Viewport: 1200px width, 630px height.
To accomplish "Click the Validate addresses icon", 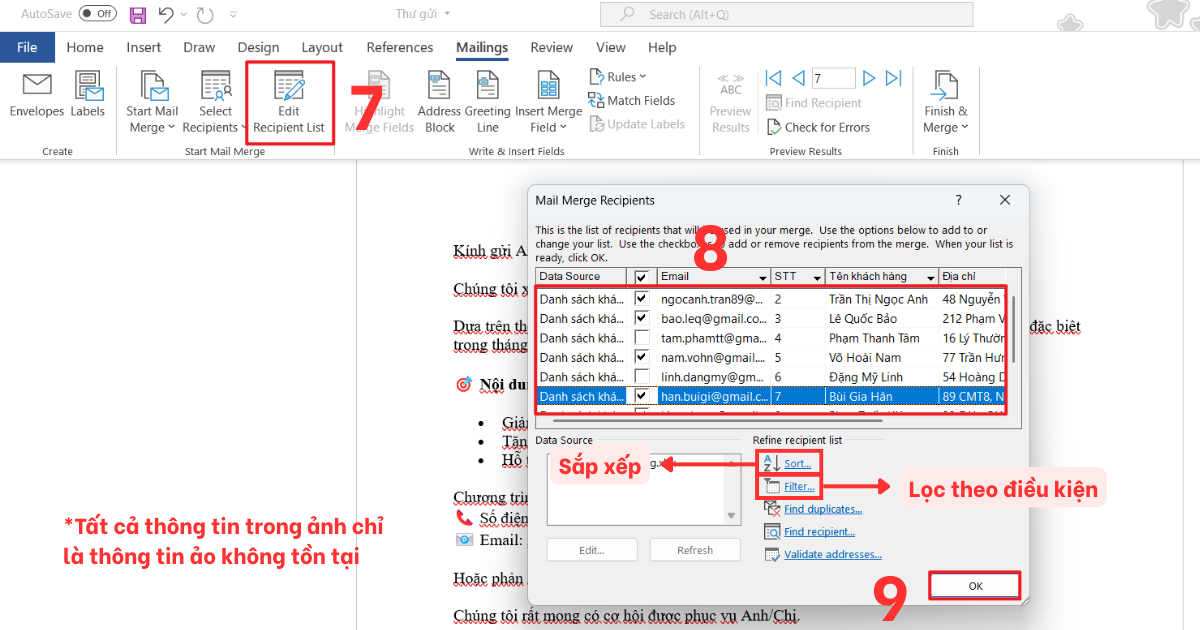I will 772,555.
